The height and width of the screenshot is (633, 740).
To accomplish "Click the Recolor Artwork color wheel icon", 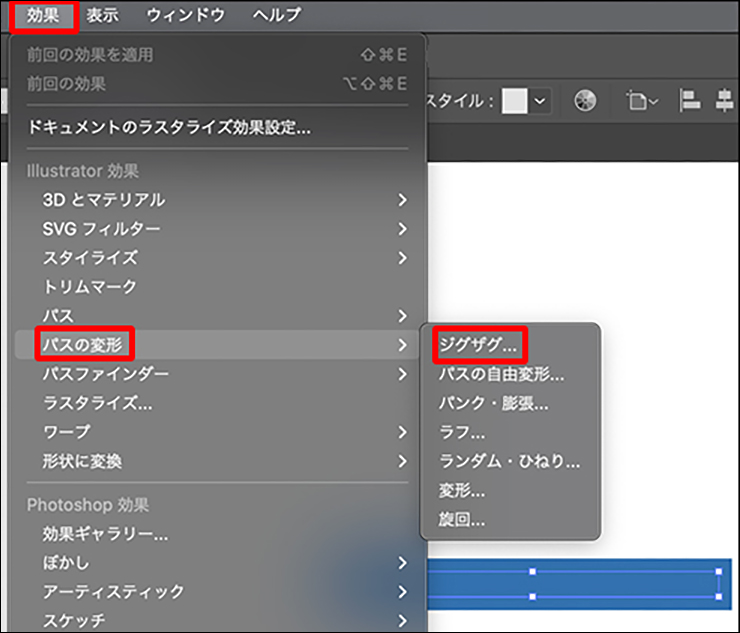I will 586,101.
